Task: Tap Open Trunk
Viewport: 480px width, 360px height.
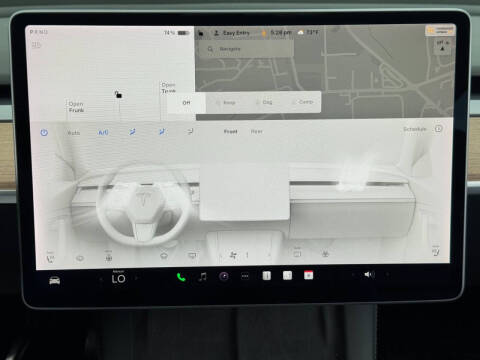Action: tap(169, 88)
